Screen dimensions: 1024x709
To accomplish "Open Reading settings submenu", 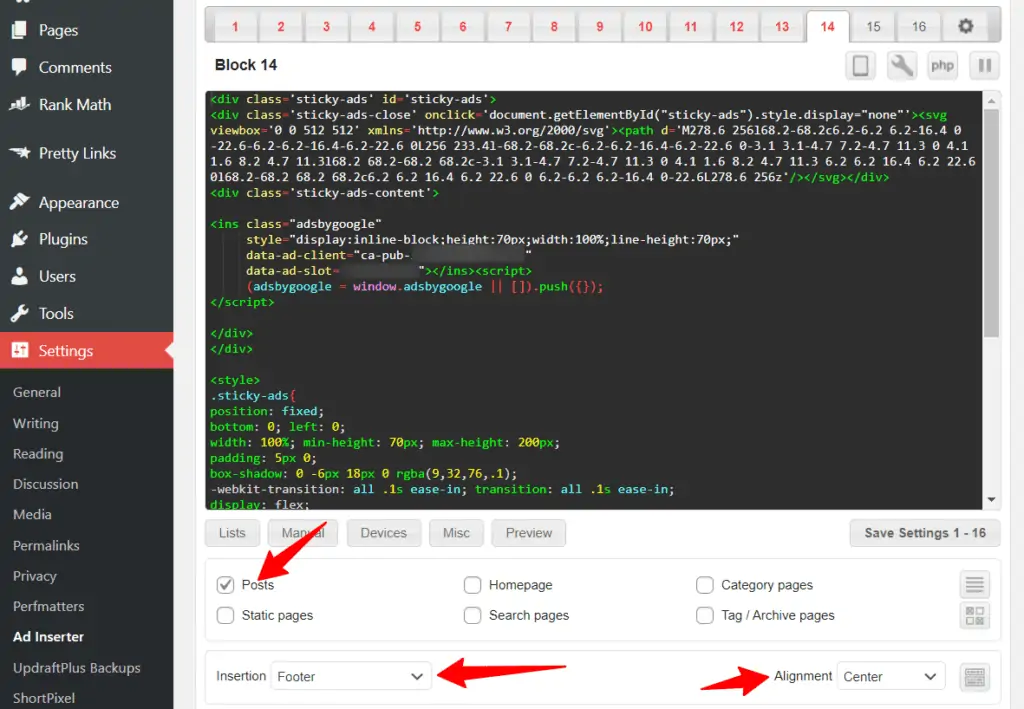I will 38,454.
